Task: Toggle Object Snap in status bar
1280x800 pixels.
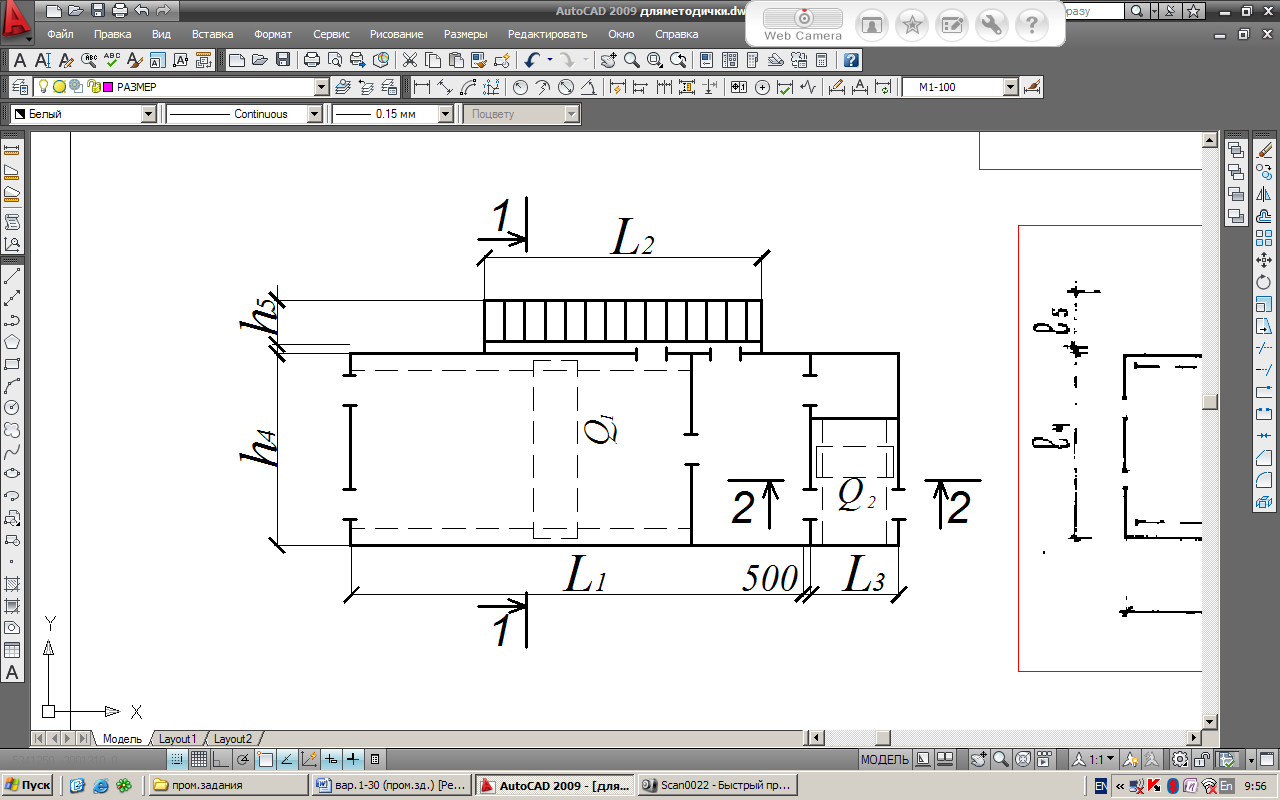Action: [265, 759]
